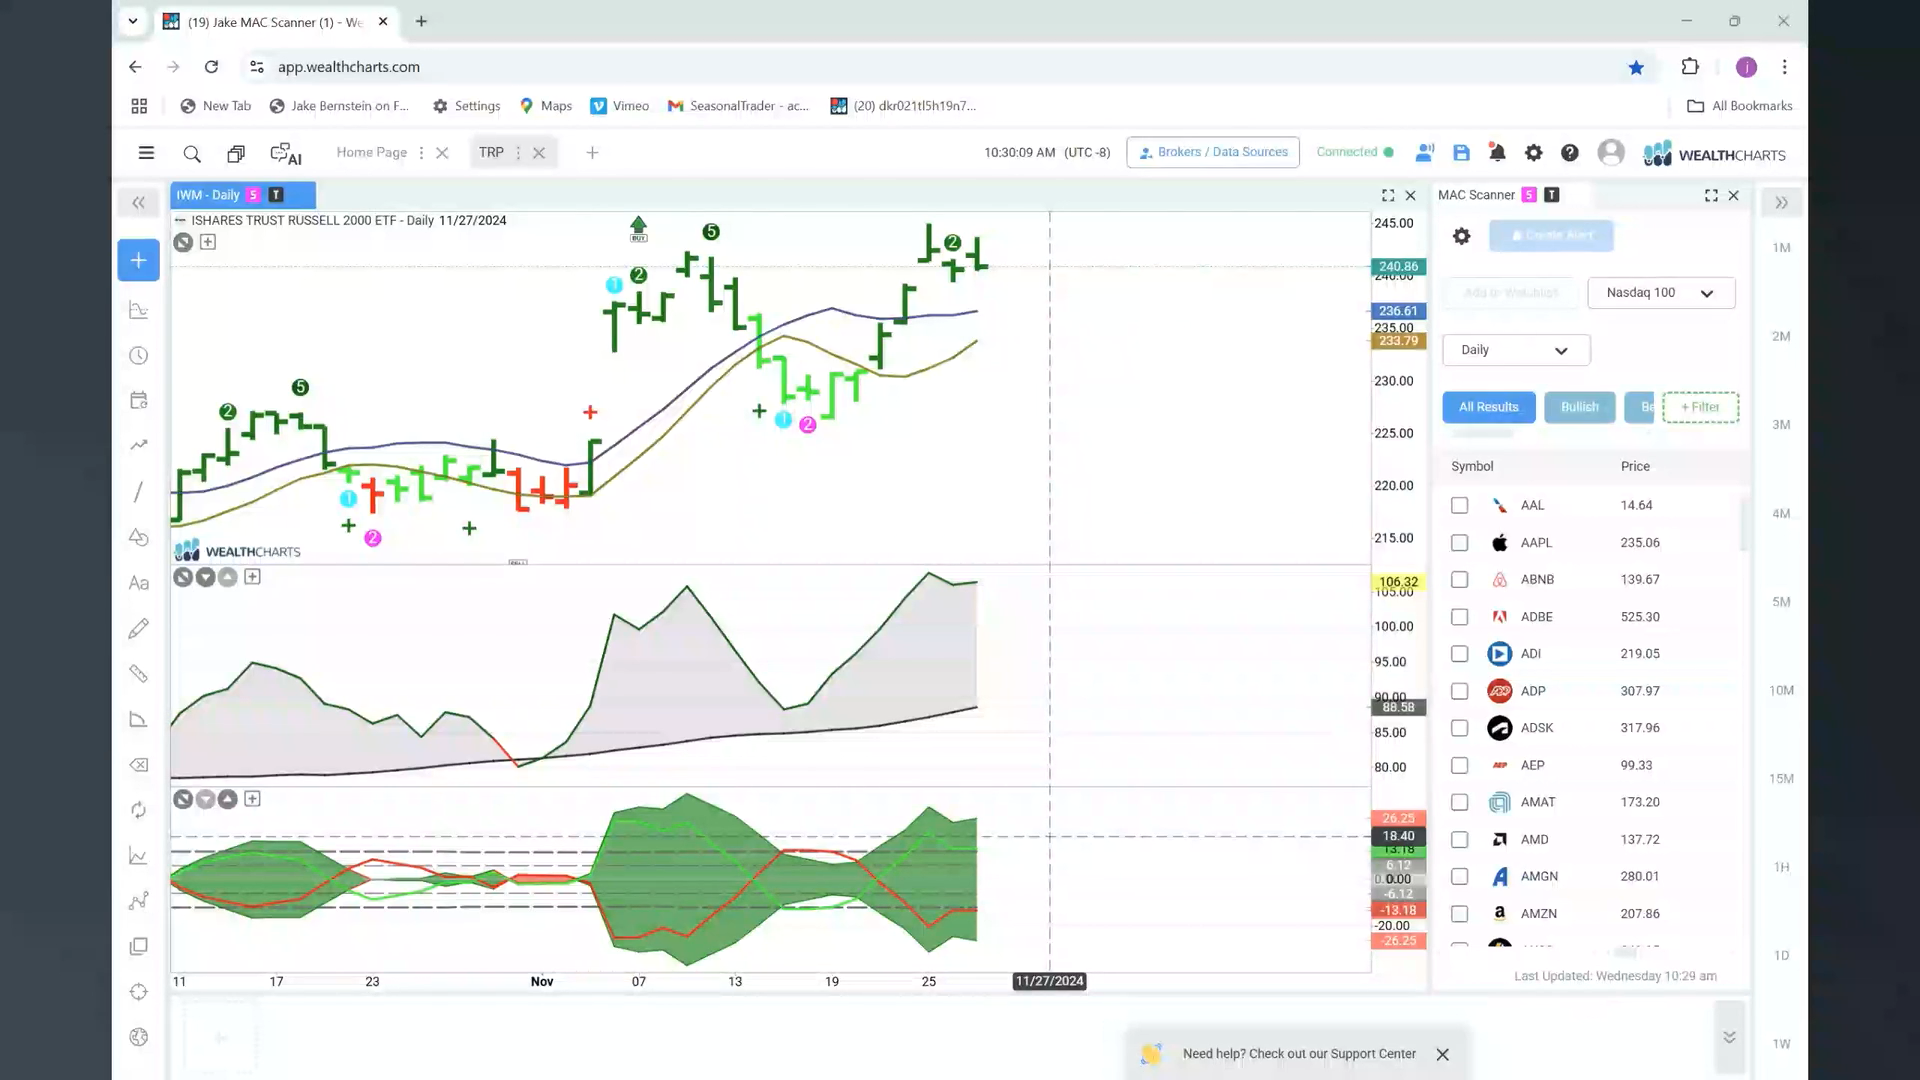
Task: Filter scanner to Bullish results
Action: [x=1579, y=407]
